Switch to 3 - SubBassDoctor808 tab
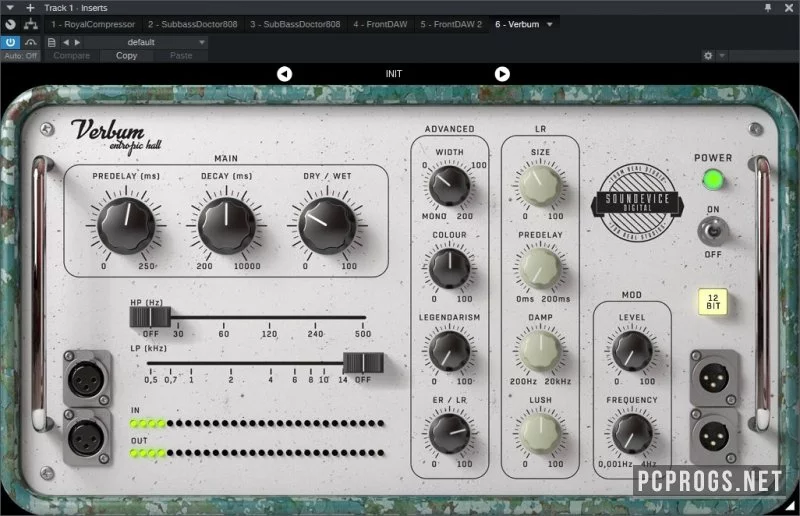The width and height of the screenshot is (800, 516). [295, 24]
